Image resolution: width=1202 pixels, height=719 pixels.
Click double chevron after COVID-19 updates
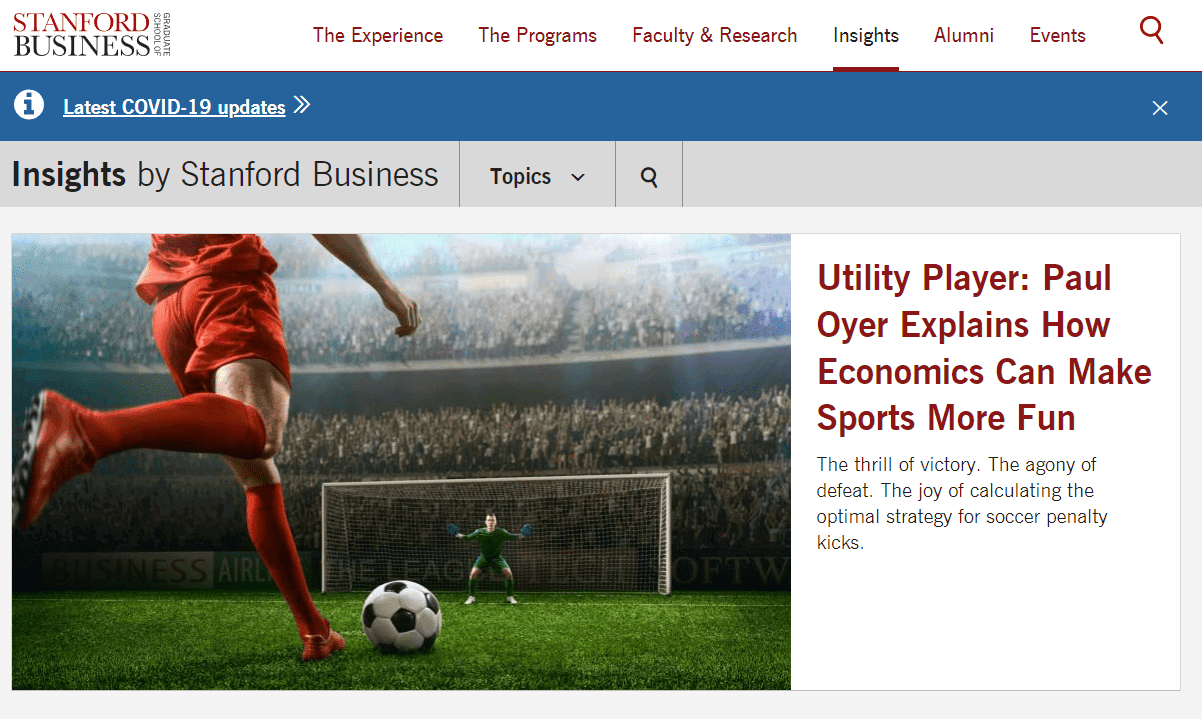(302, 105)
